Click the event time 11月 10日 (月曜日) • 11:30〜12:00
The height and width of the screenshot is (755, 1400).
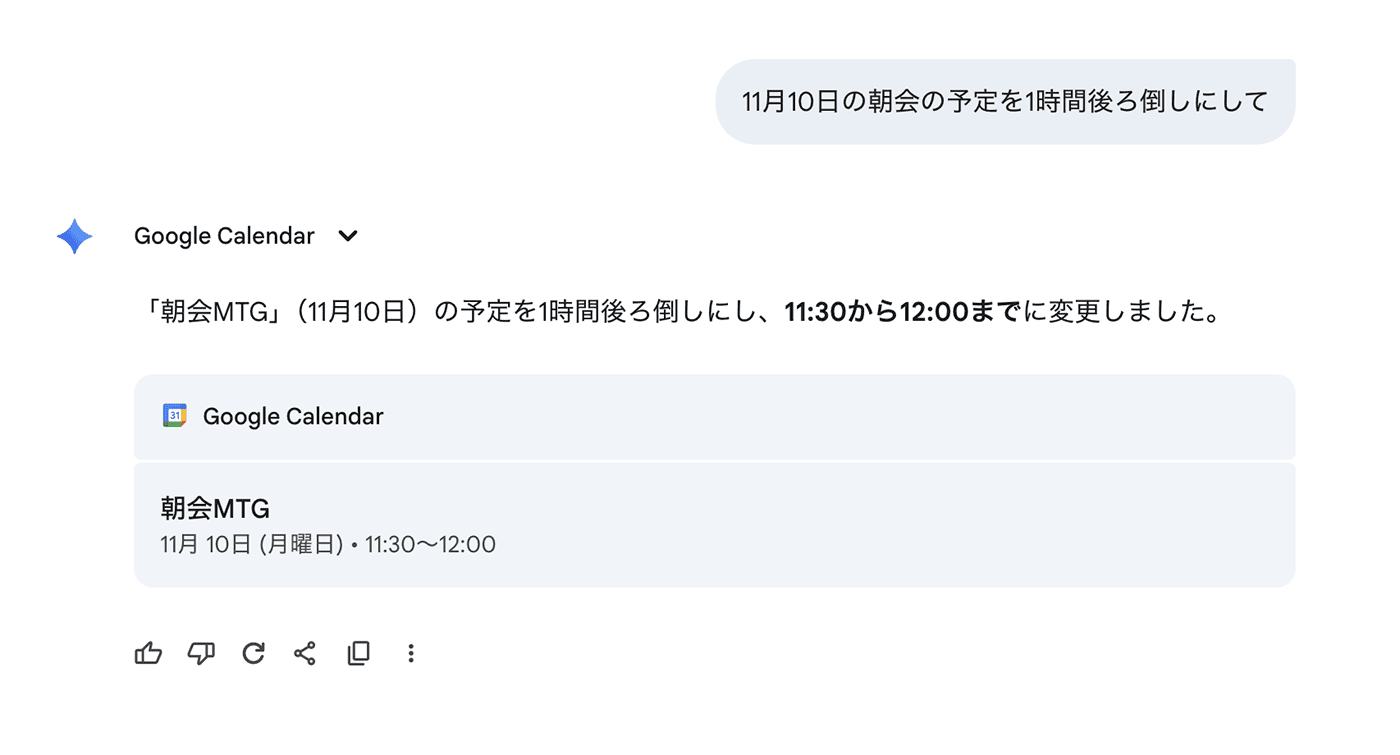(328, 545)
